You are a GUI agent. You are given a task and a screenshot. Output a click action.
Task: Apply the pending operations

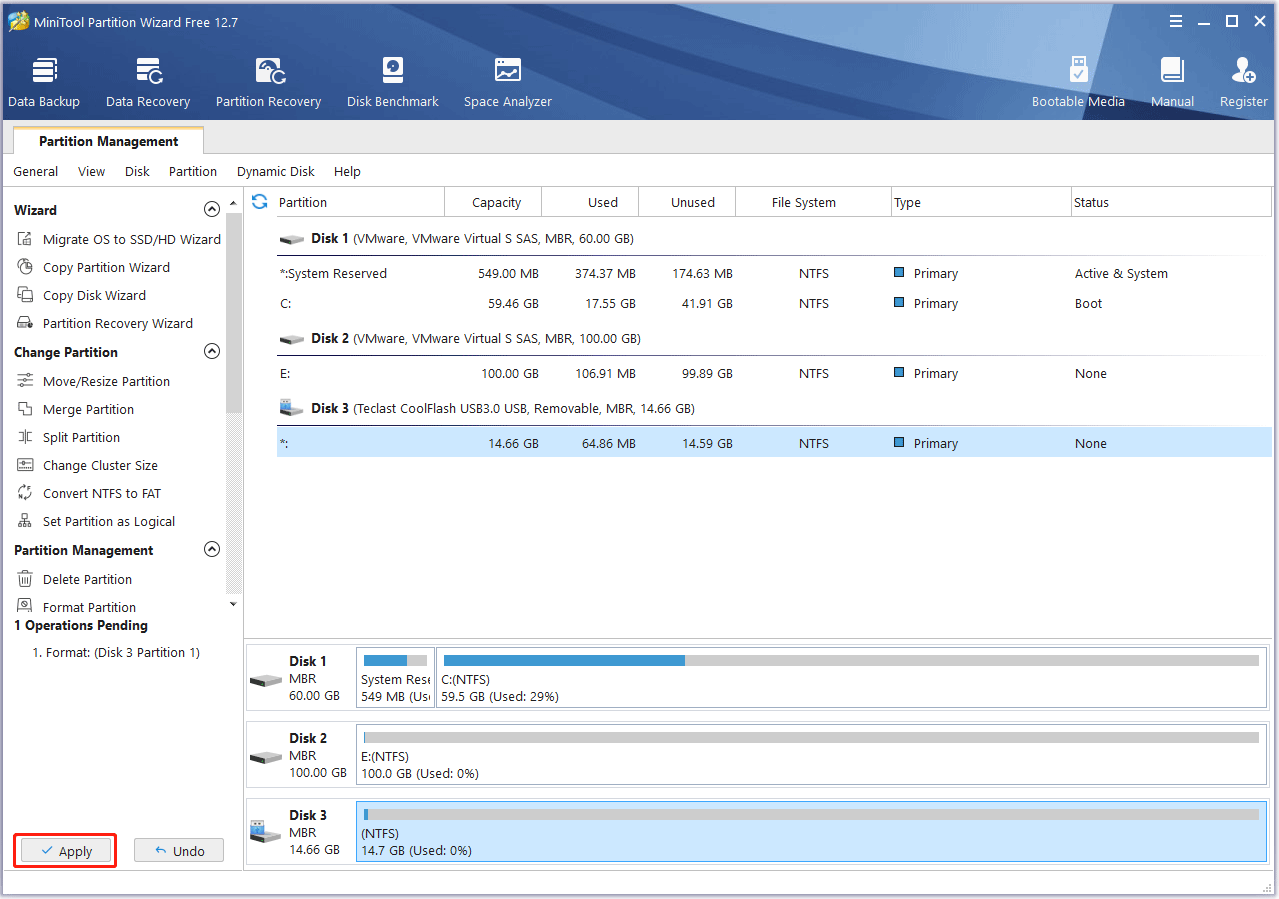point(65,851)
